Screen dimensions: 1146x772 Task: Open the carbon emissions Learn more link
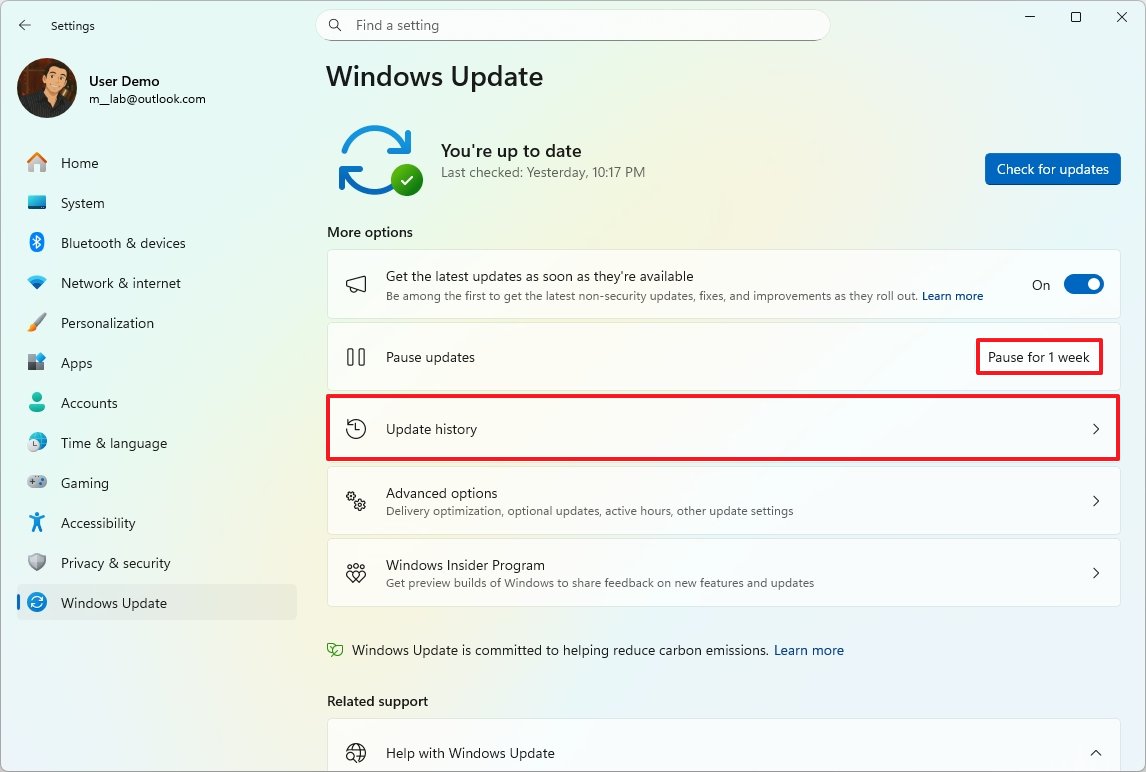coord(808,650)
